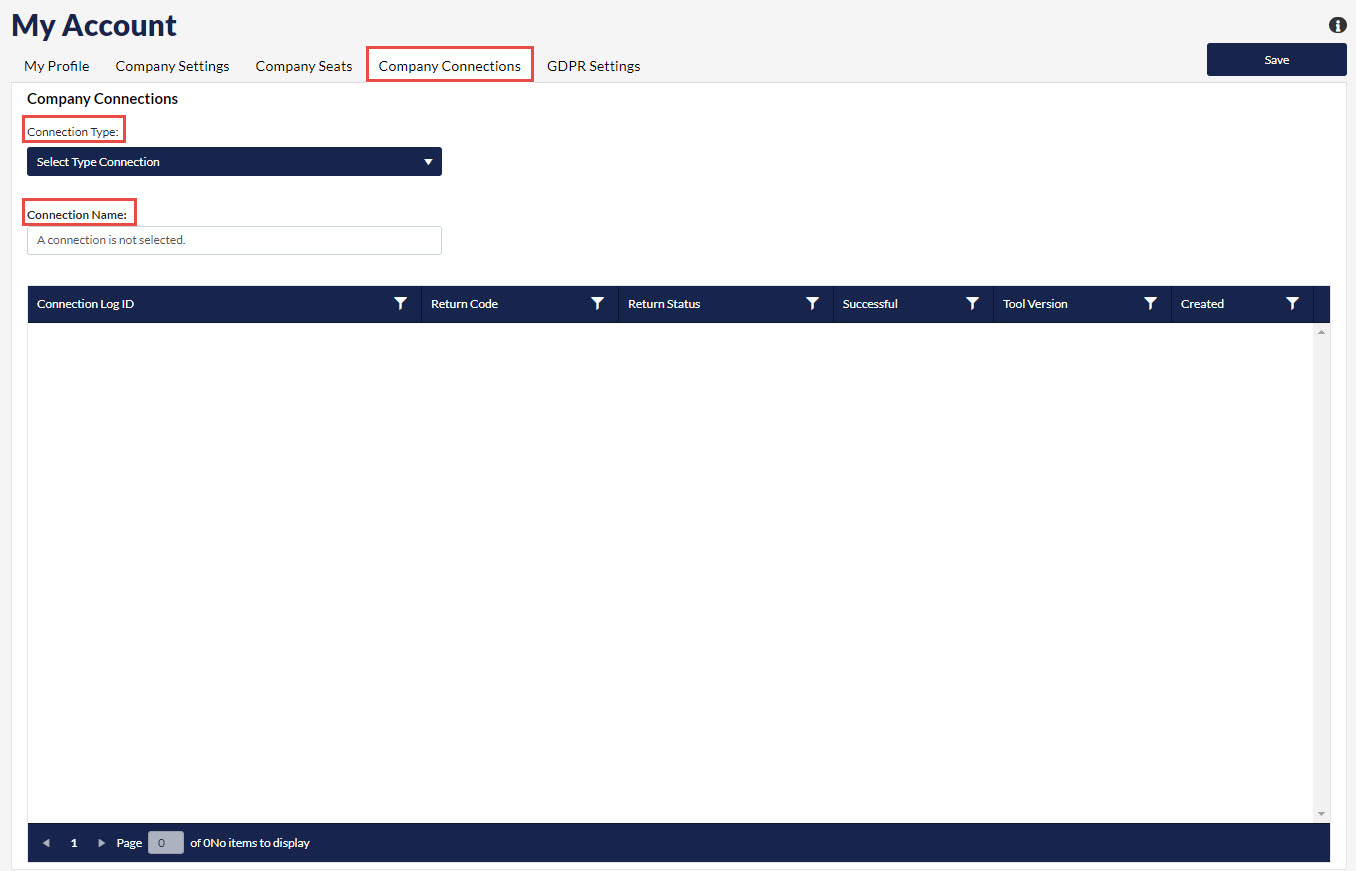Click page number 1 in pager
Viewport: 1356px width, 871px height.
74,843
